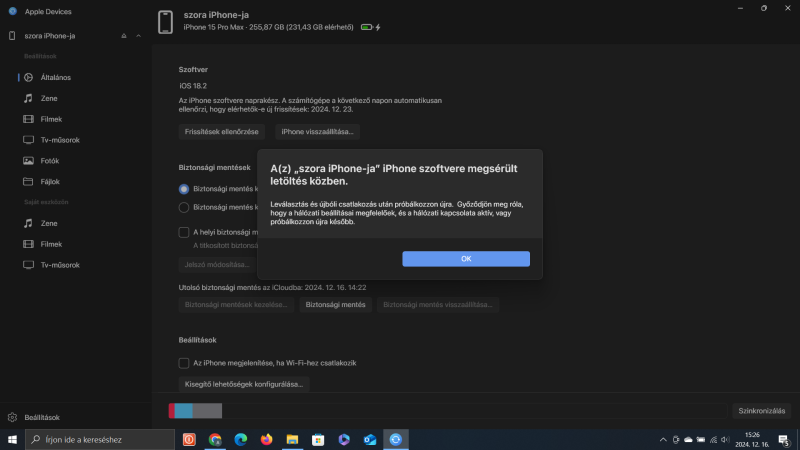The height and width of the screenshot is (450, 800).
Task: Open File Explorer from the taskbar
Action: point(292,439)
